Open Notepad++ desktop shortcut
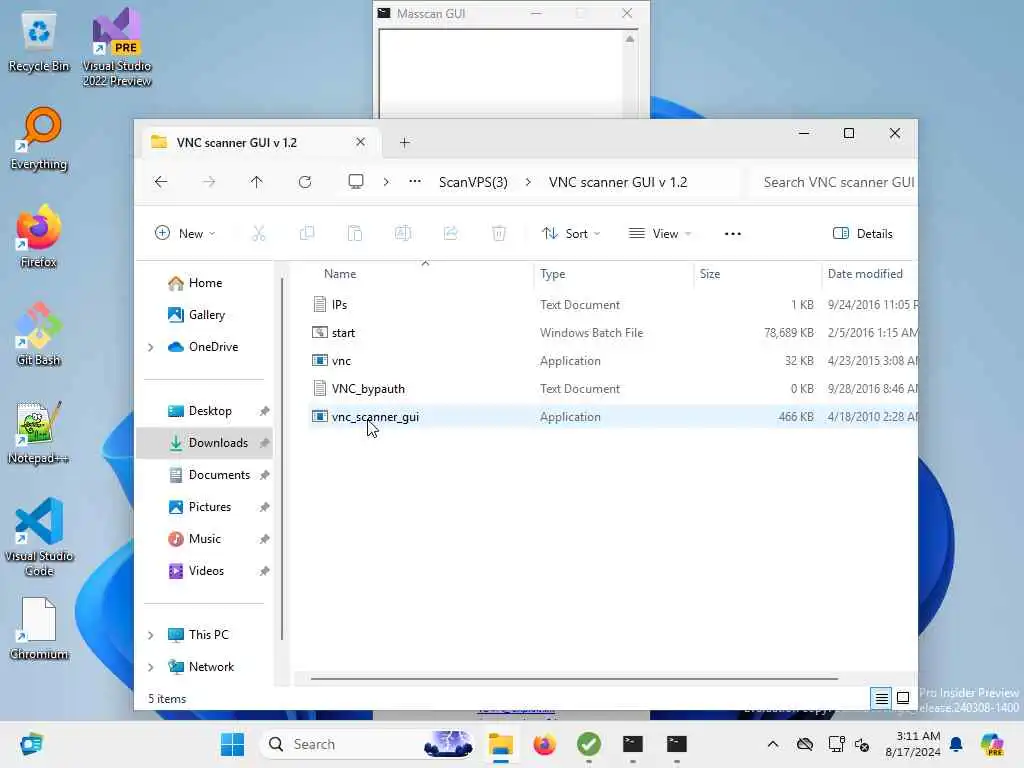The image size is (1024, 768). click(39, 432)
